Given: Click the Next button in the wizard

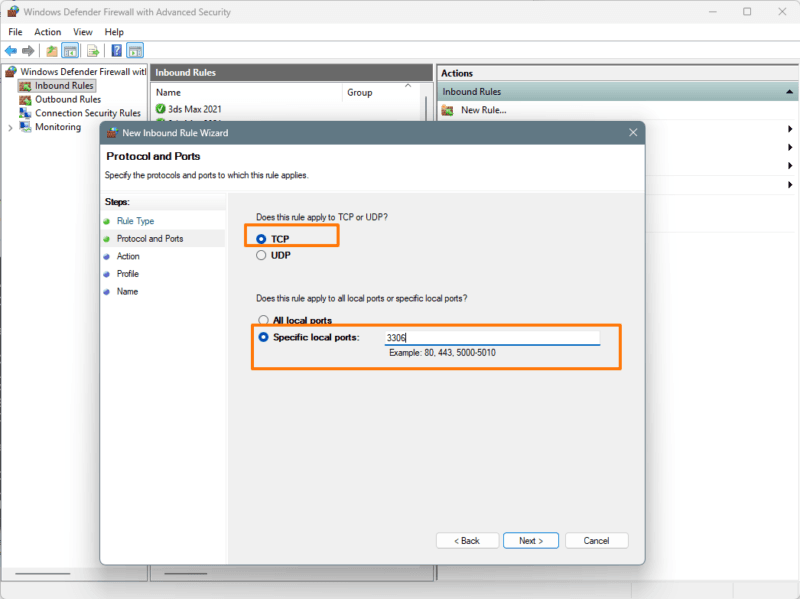Looking at the screenshot, I should click(x=531, y=541).
